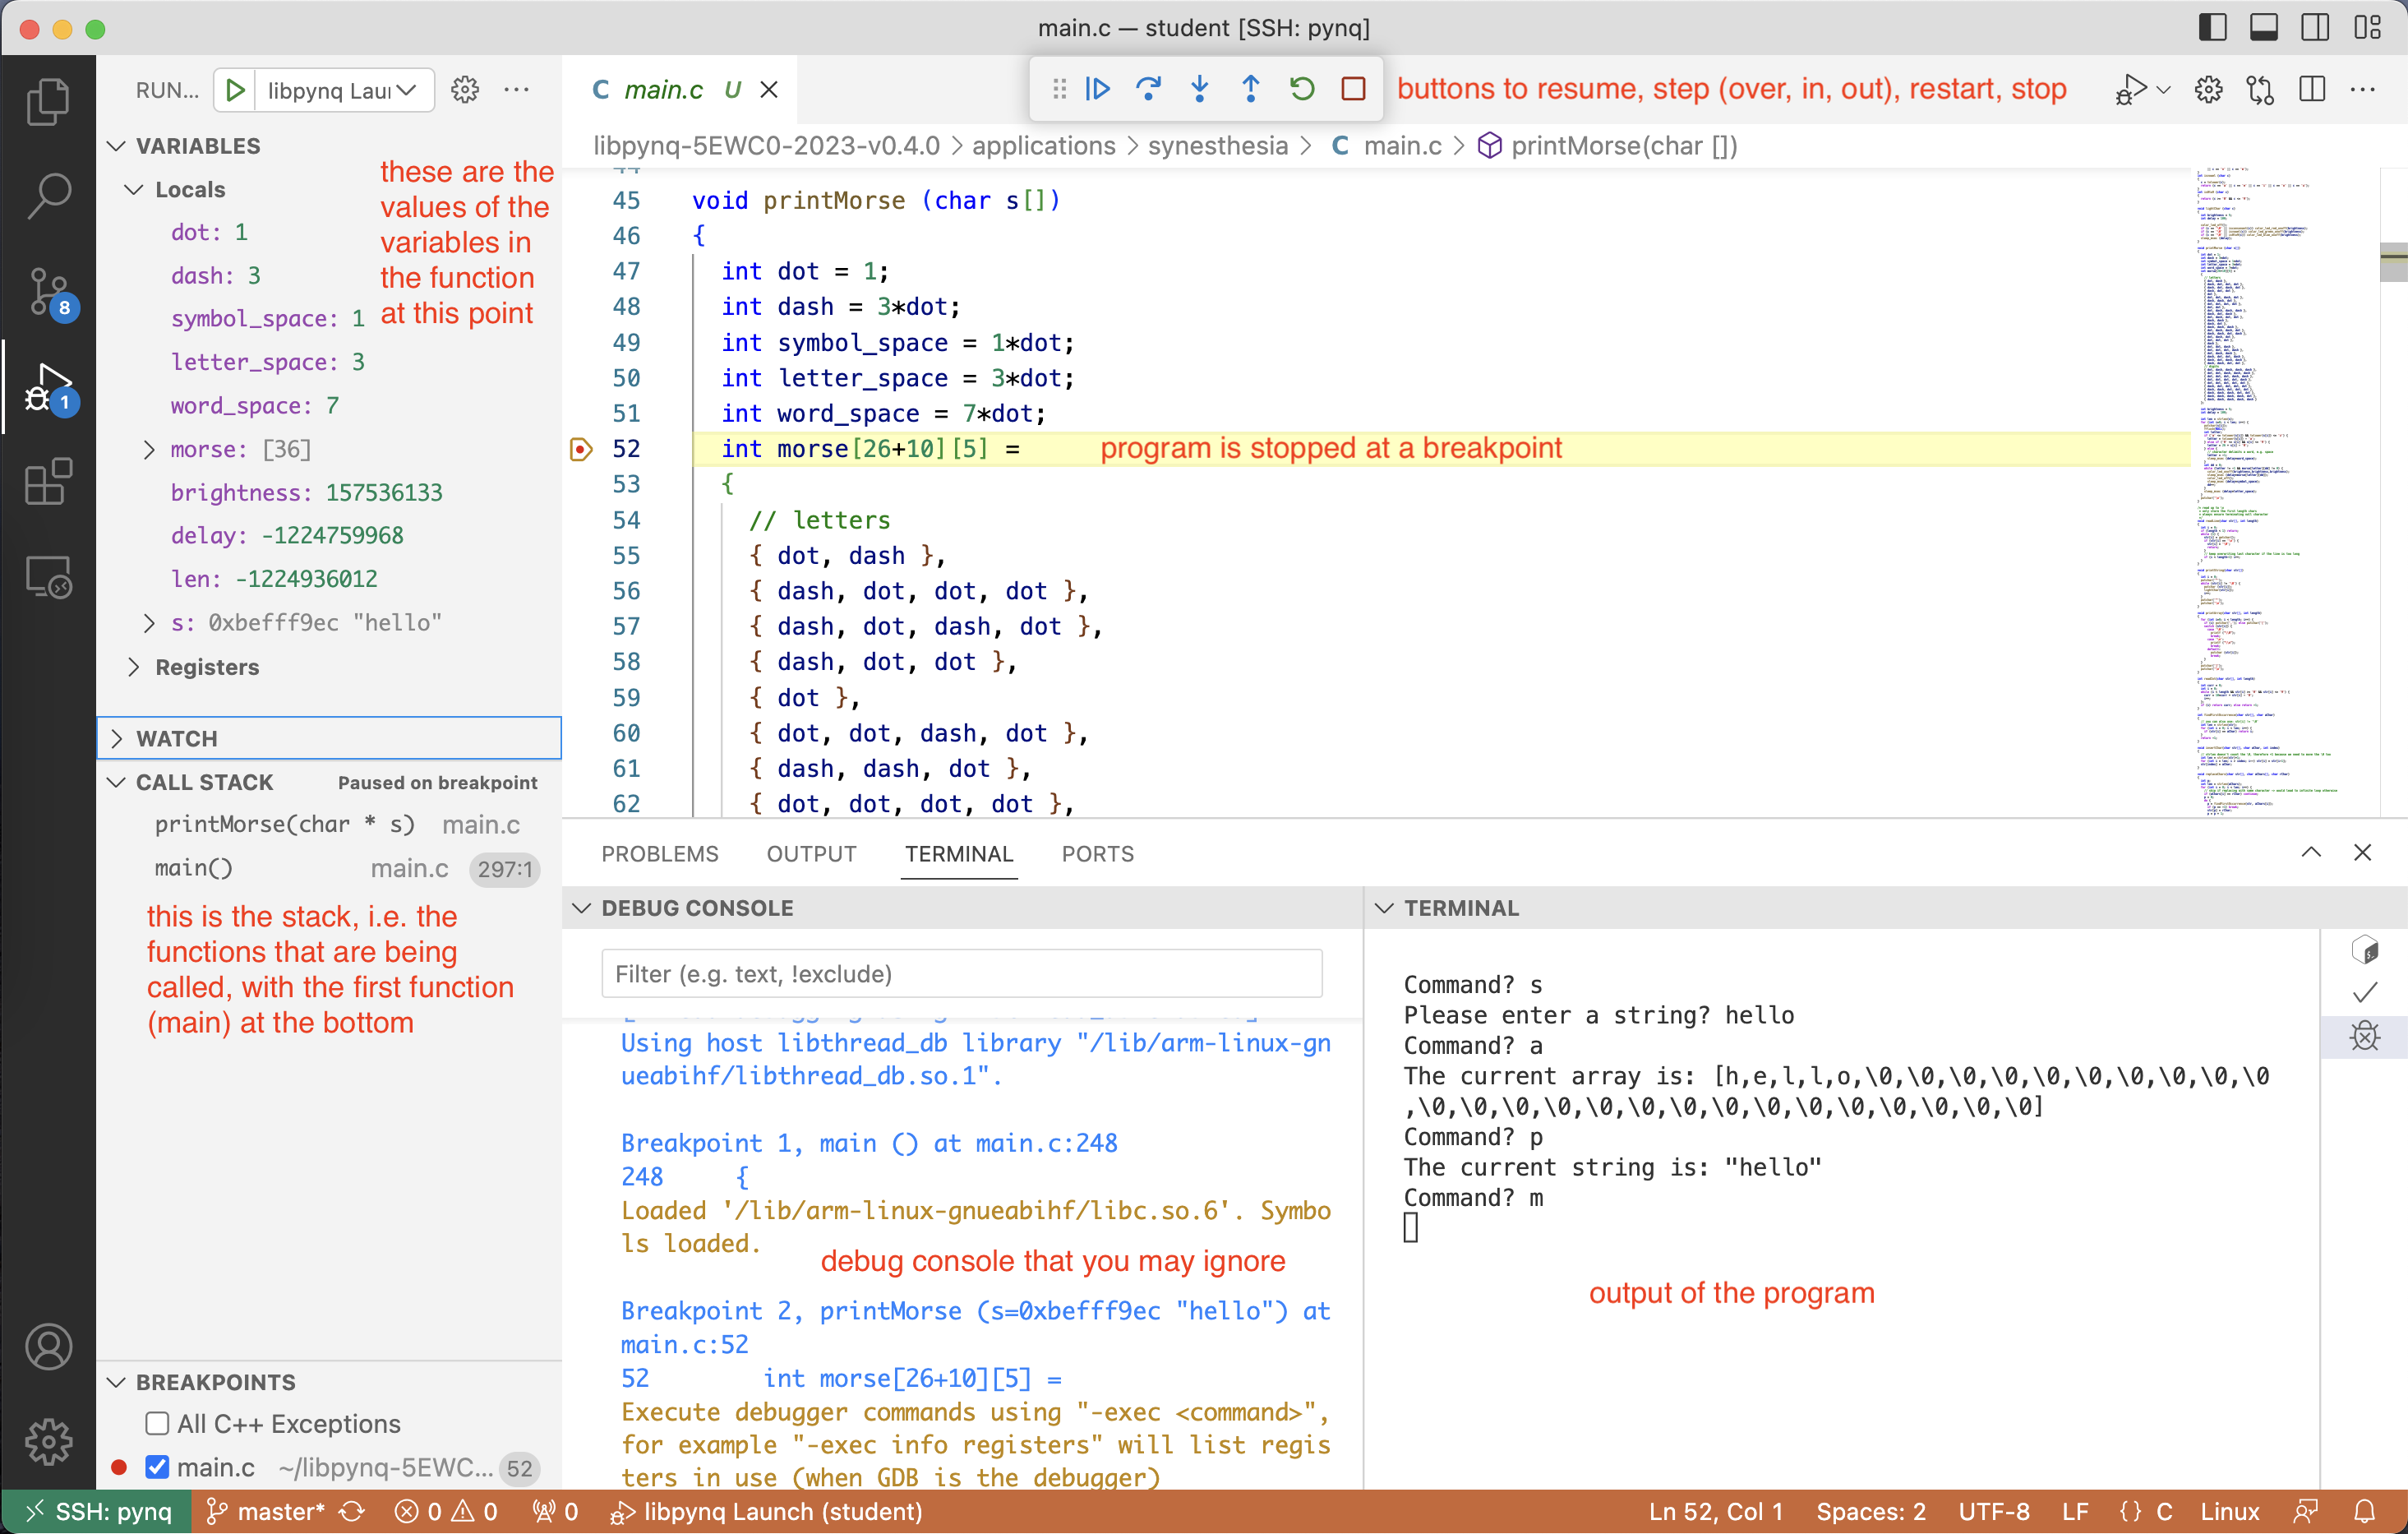The height and width of the screenshot is (1534, 2408).
Task: Collapse the BREAKPOINTS section
Action: [116, 1382]
